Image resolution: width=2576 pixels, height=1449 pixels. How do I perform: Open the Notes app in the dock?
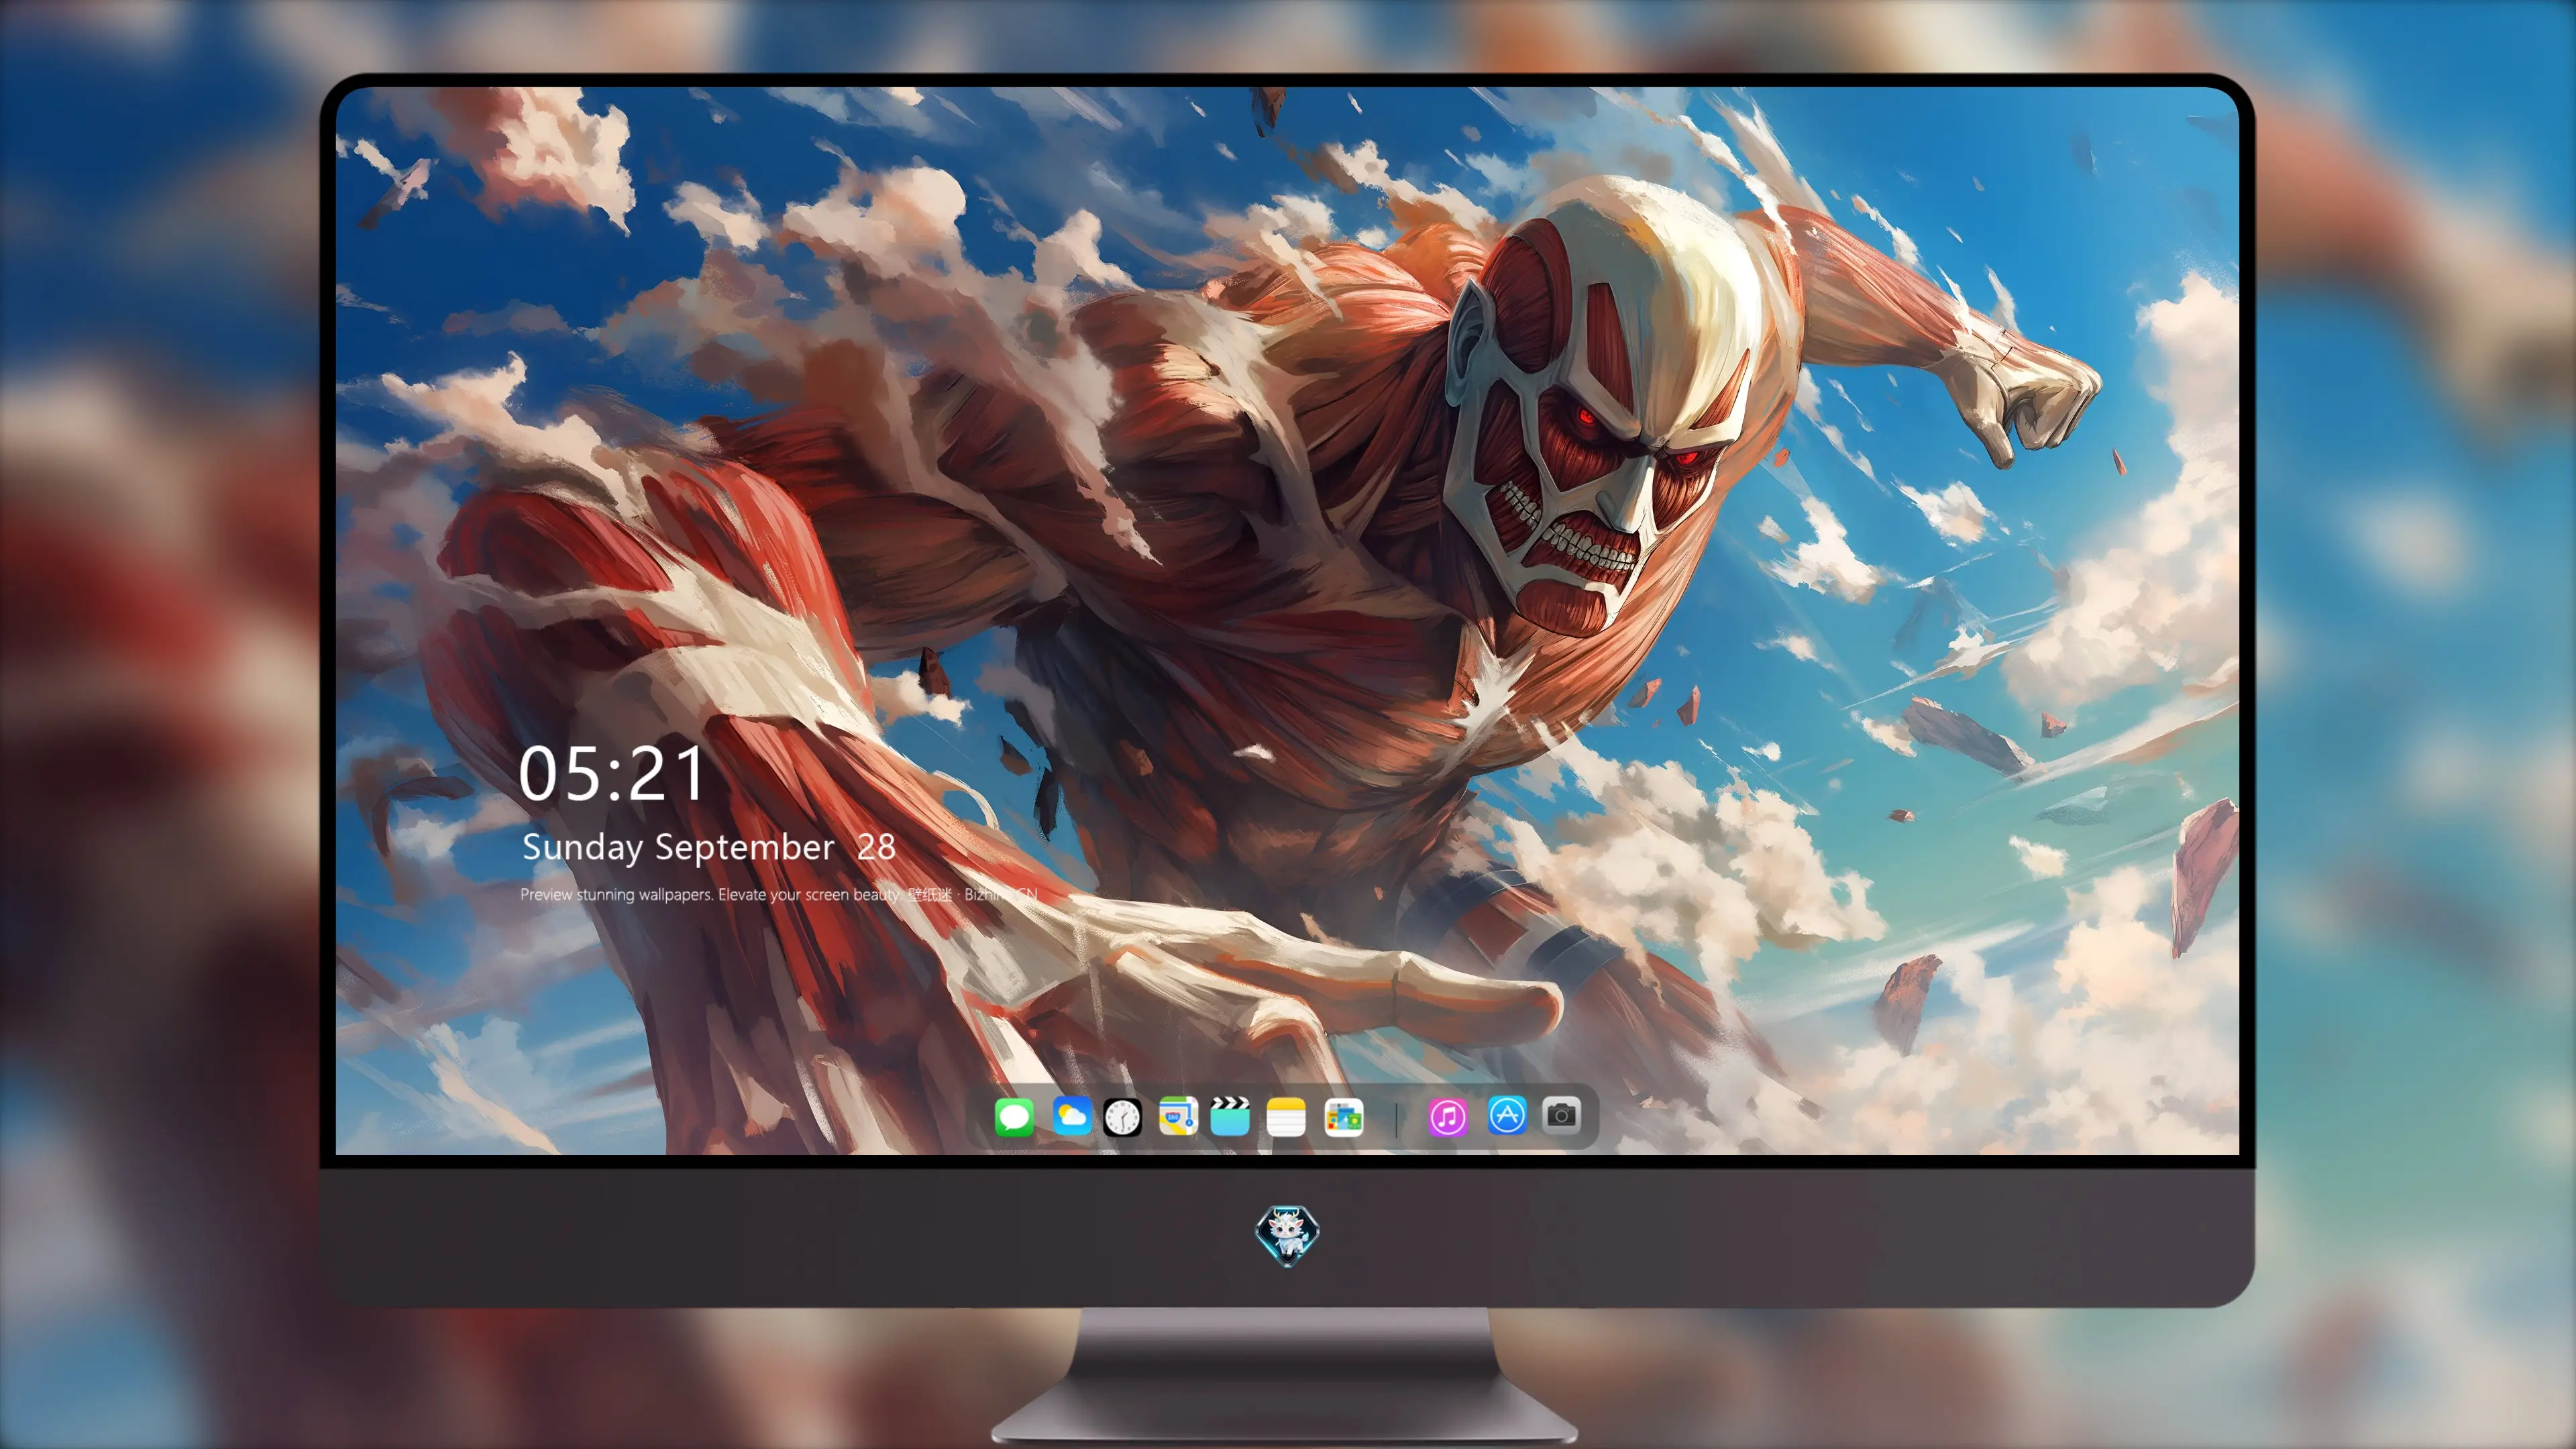coord(1286,1117)
